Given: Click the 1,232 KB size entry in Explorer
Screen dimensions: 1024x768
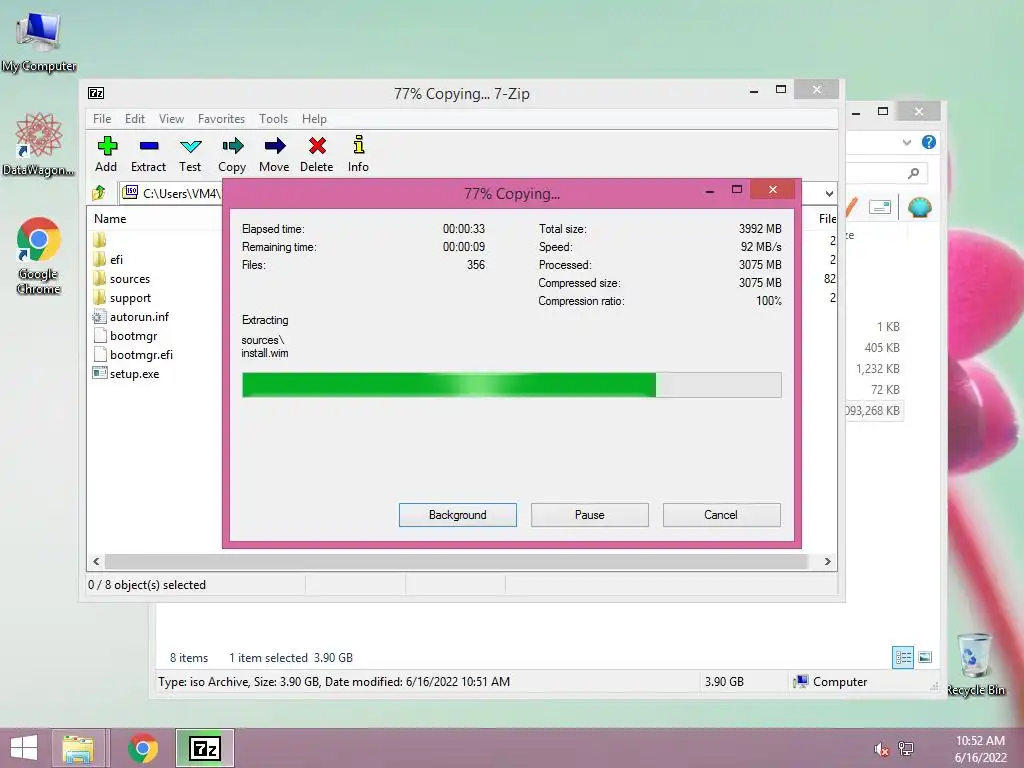Looking at the screenshot, I should pos(878,369).
